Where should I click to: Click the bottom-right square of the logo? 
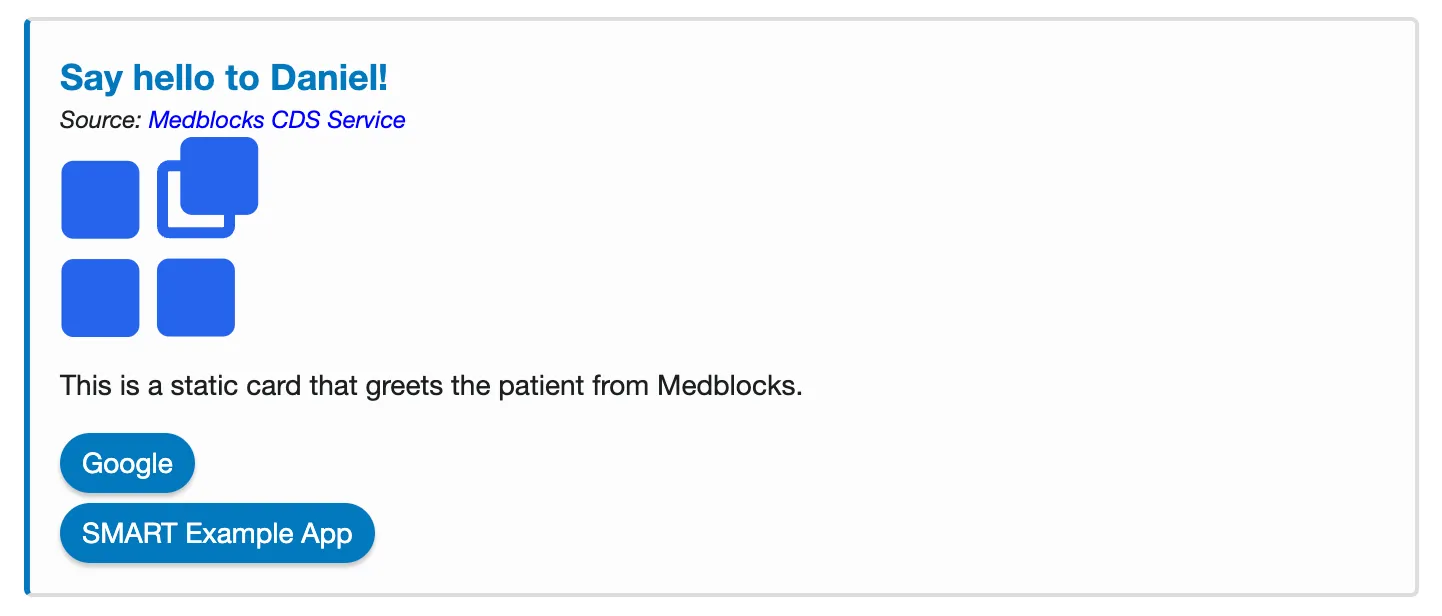coord(195,297)
